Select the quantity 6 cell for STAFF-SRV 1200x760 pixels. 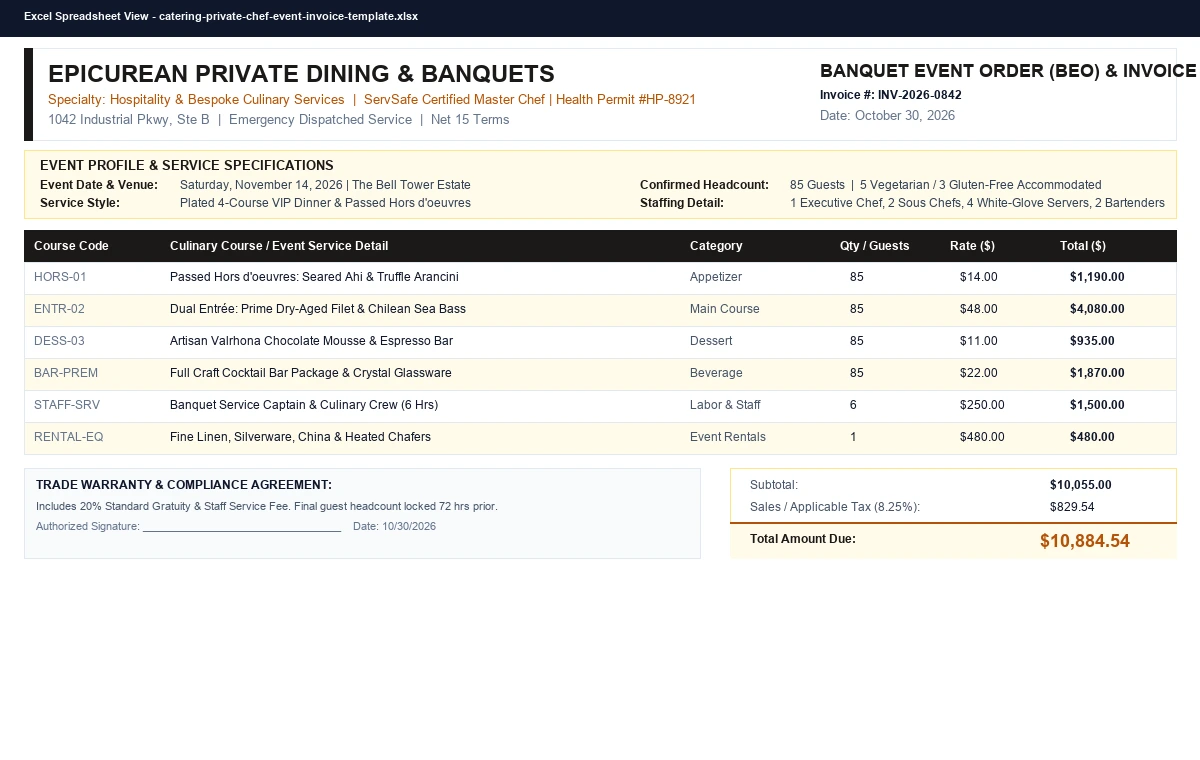(853, 405)
